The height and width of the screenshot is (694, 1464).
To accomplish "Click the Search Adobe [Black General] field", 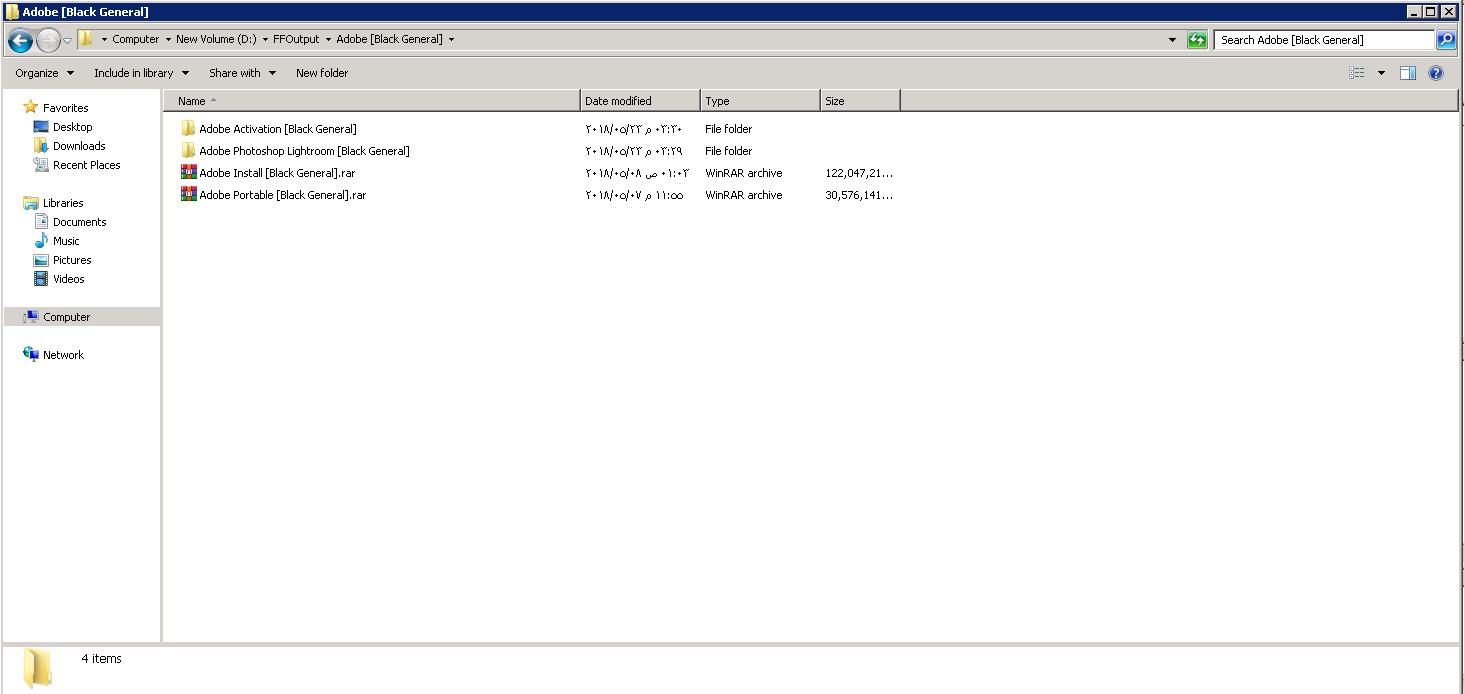I will point(1322,40).
